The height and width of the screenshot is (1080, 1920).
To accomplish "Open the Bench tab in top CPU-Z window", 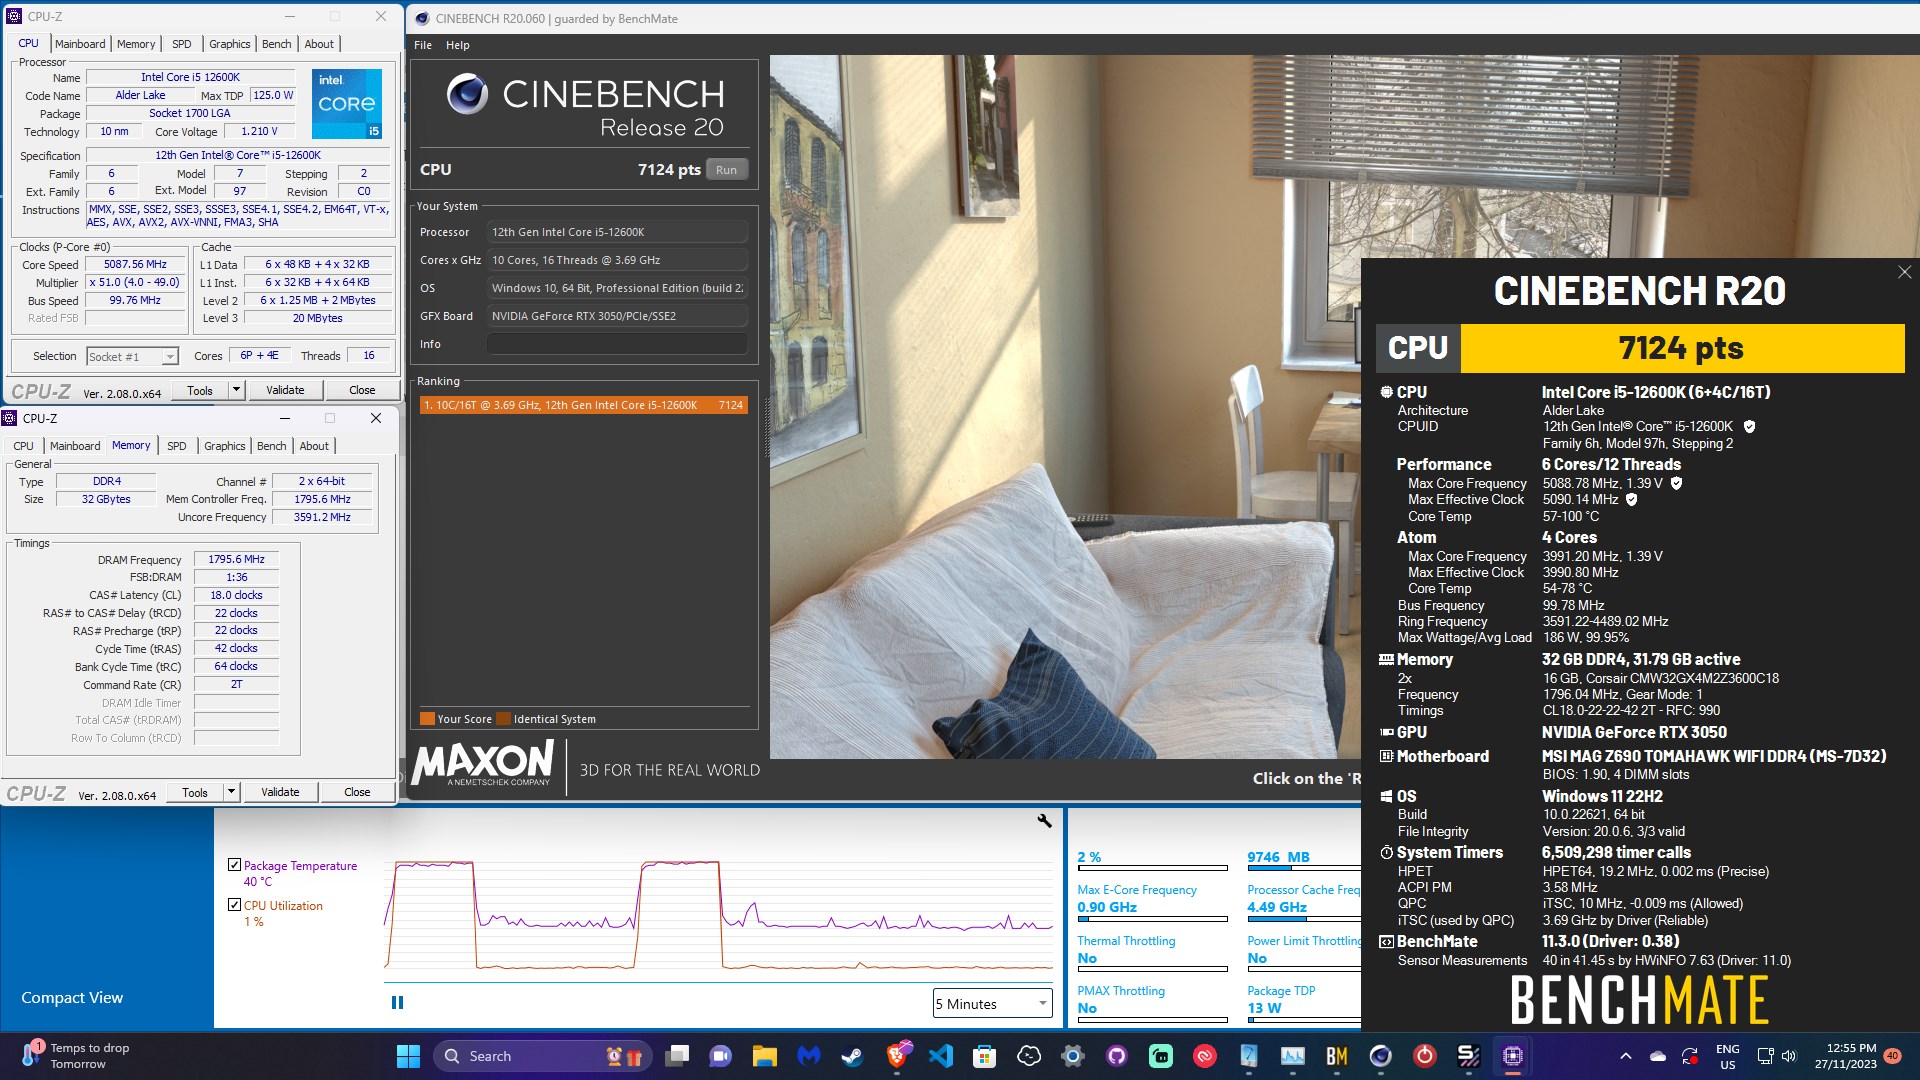I will 277,44.
